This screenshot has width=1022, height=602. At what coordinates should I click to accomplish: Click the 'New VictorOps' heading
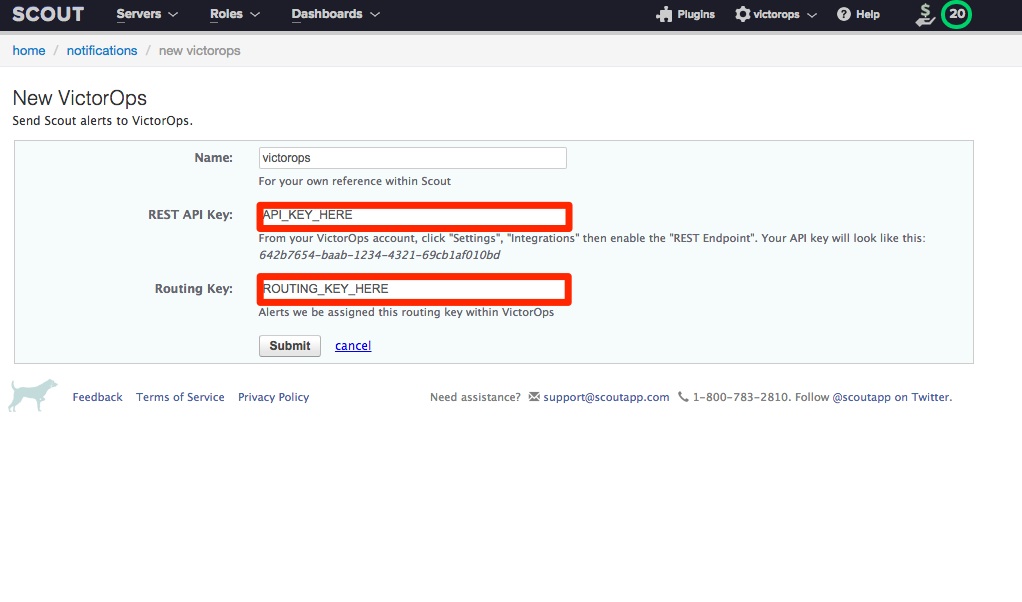pyautogui.click(x=80, y=98)
